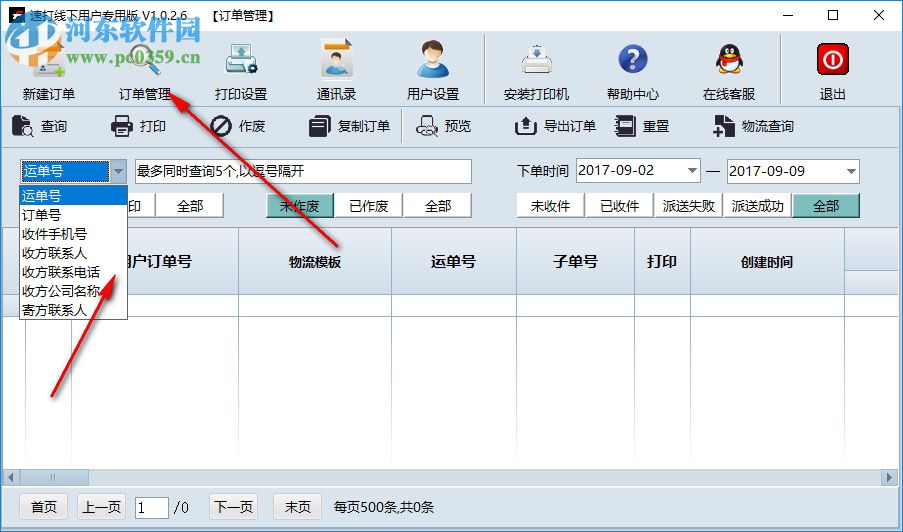
Task: Choose 收件手机号 in the dropdown list
Action: pyautogui.click(x=73, y=234)
